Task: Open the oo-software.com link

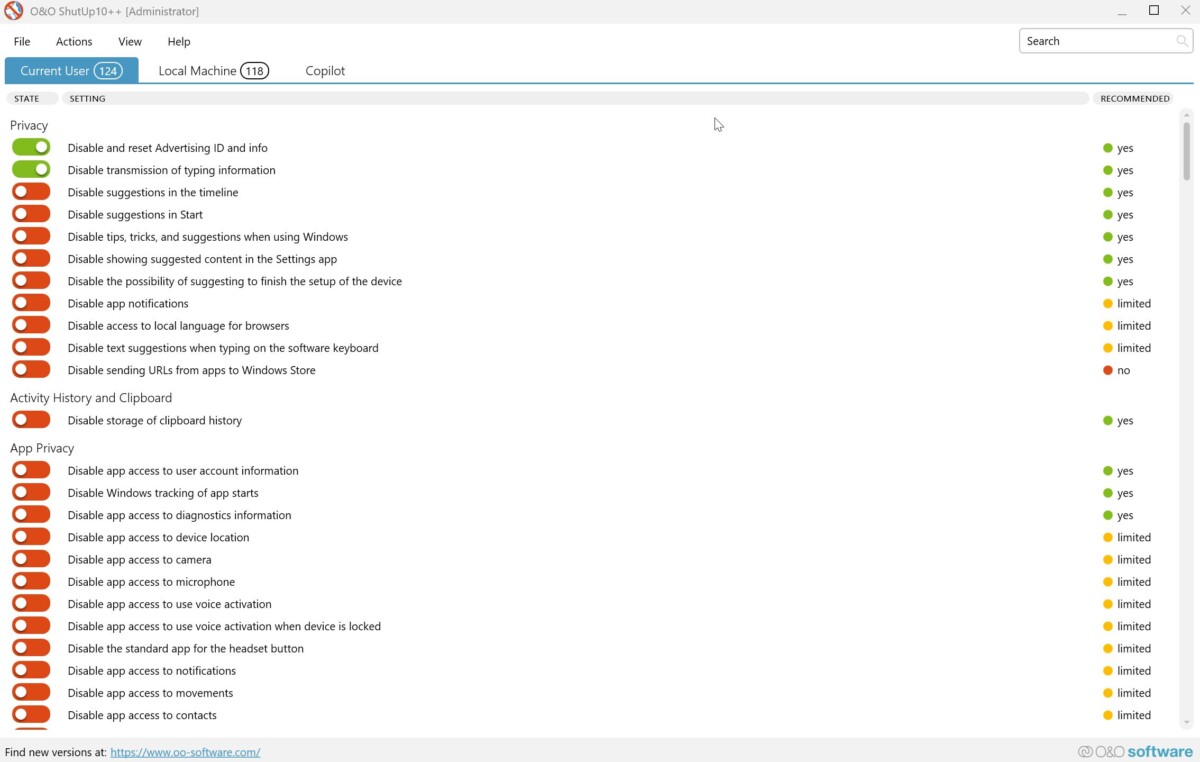Action: point(185,752)
